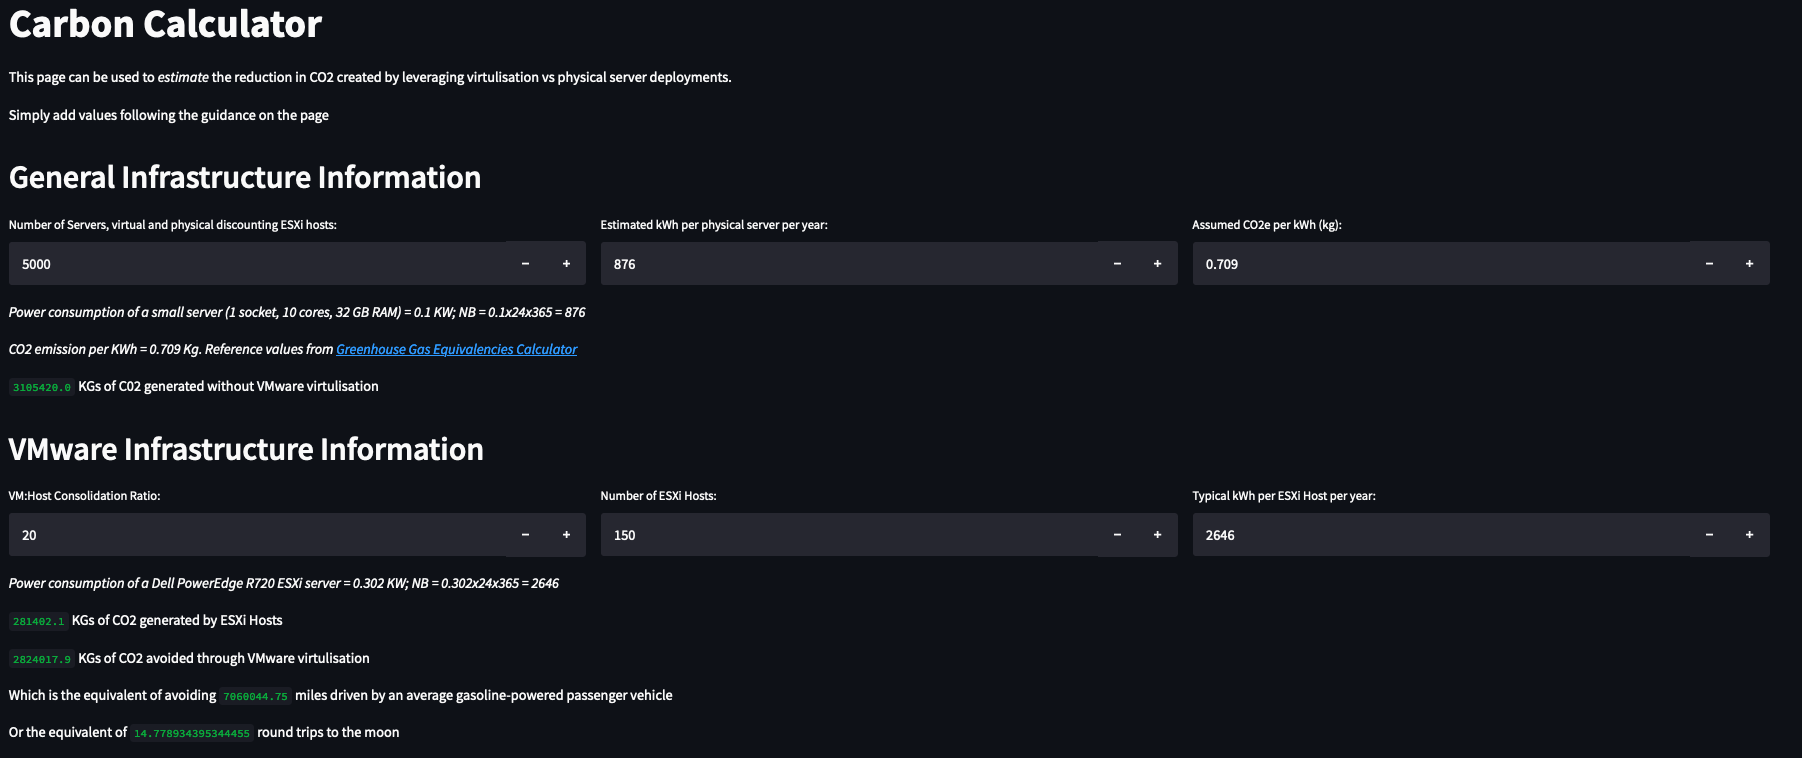The height and width of the screenshot is (758, 1802).
Task: Increase VM:Host Consolidation Ratio
Action: (x=566, y=535)
